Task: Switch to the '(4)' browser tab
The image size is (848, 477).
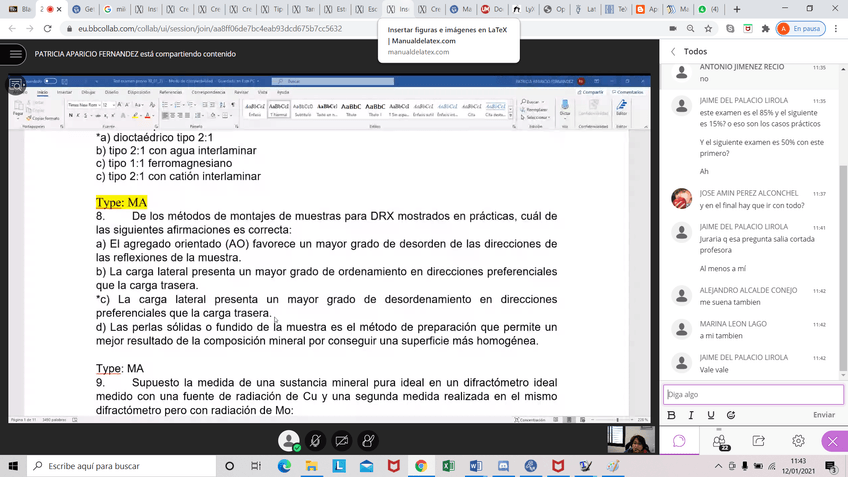Action: (710, 9)
